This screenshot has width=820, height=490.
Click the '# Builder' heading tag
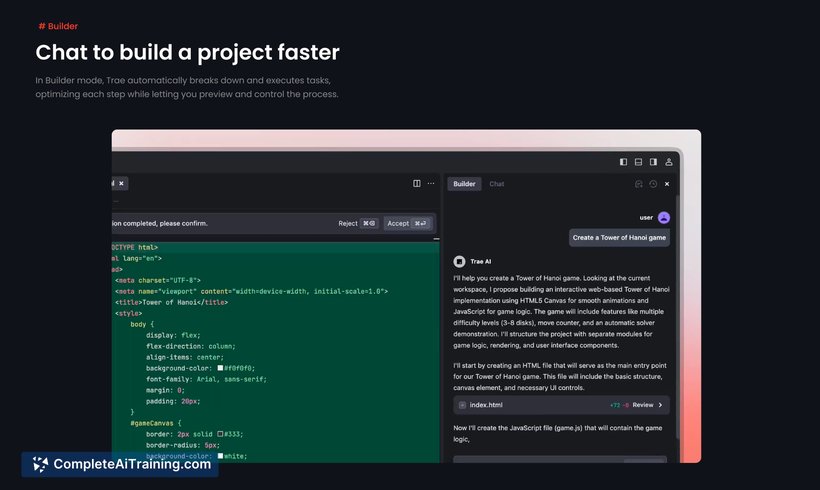[58, 26]
